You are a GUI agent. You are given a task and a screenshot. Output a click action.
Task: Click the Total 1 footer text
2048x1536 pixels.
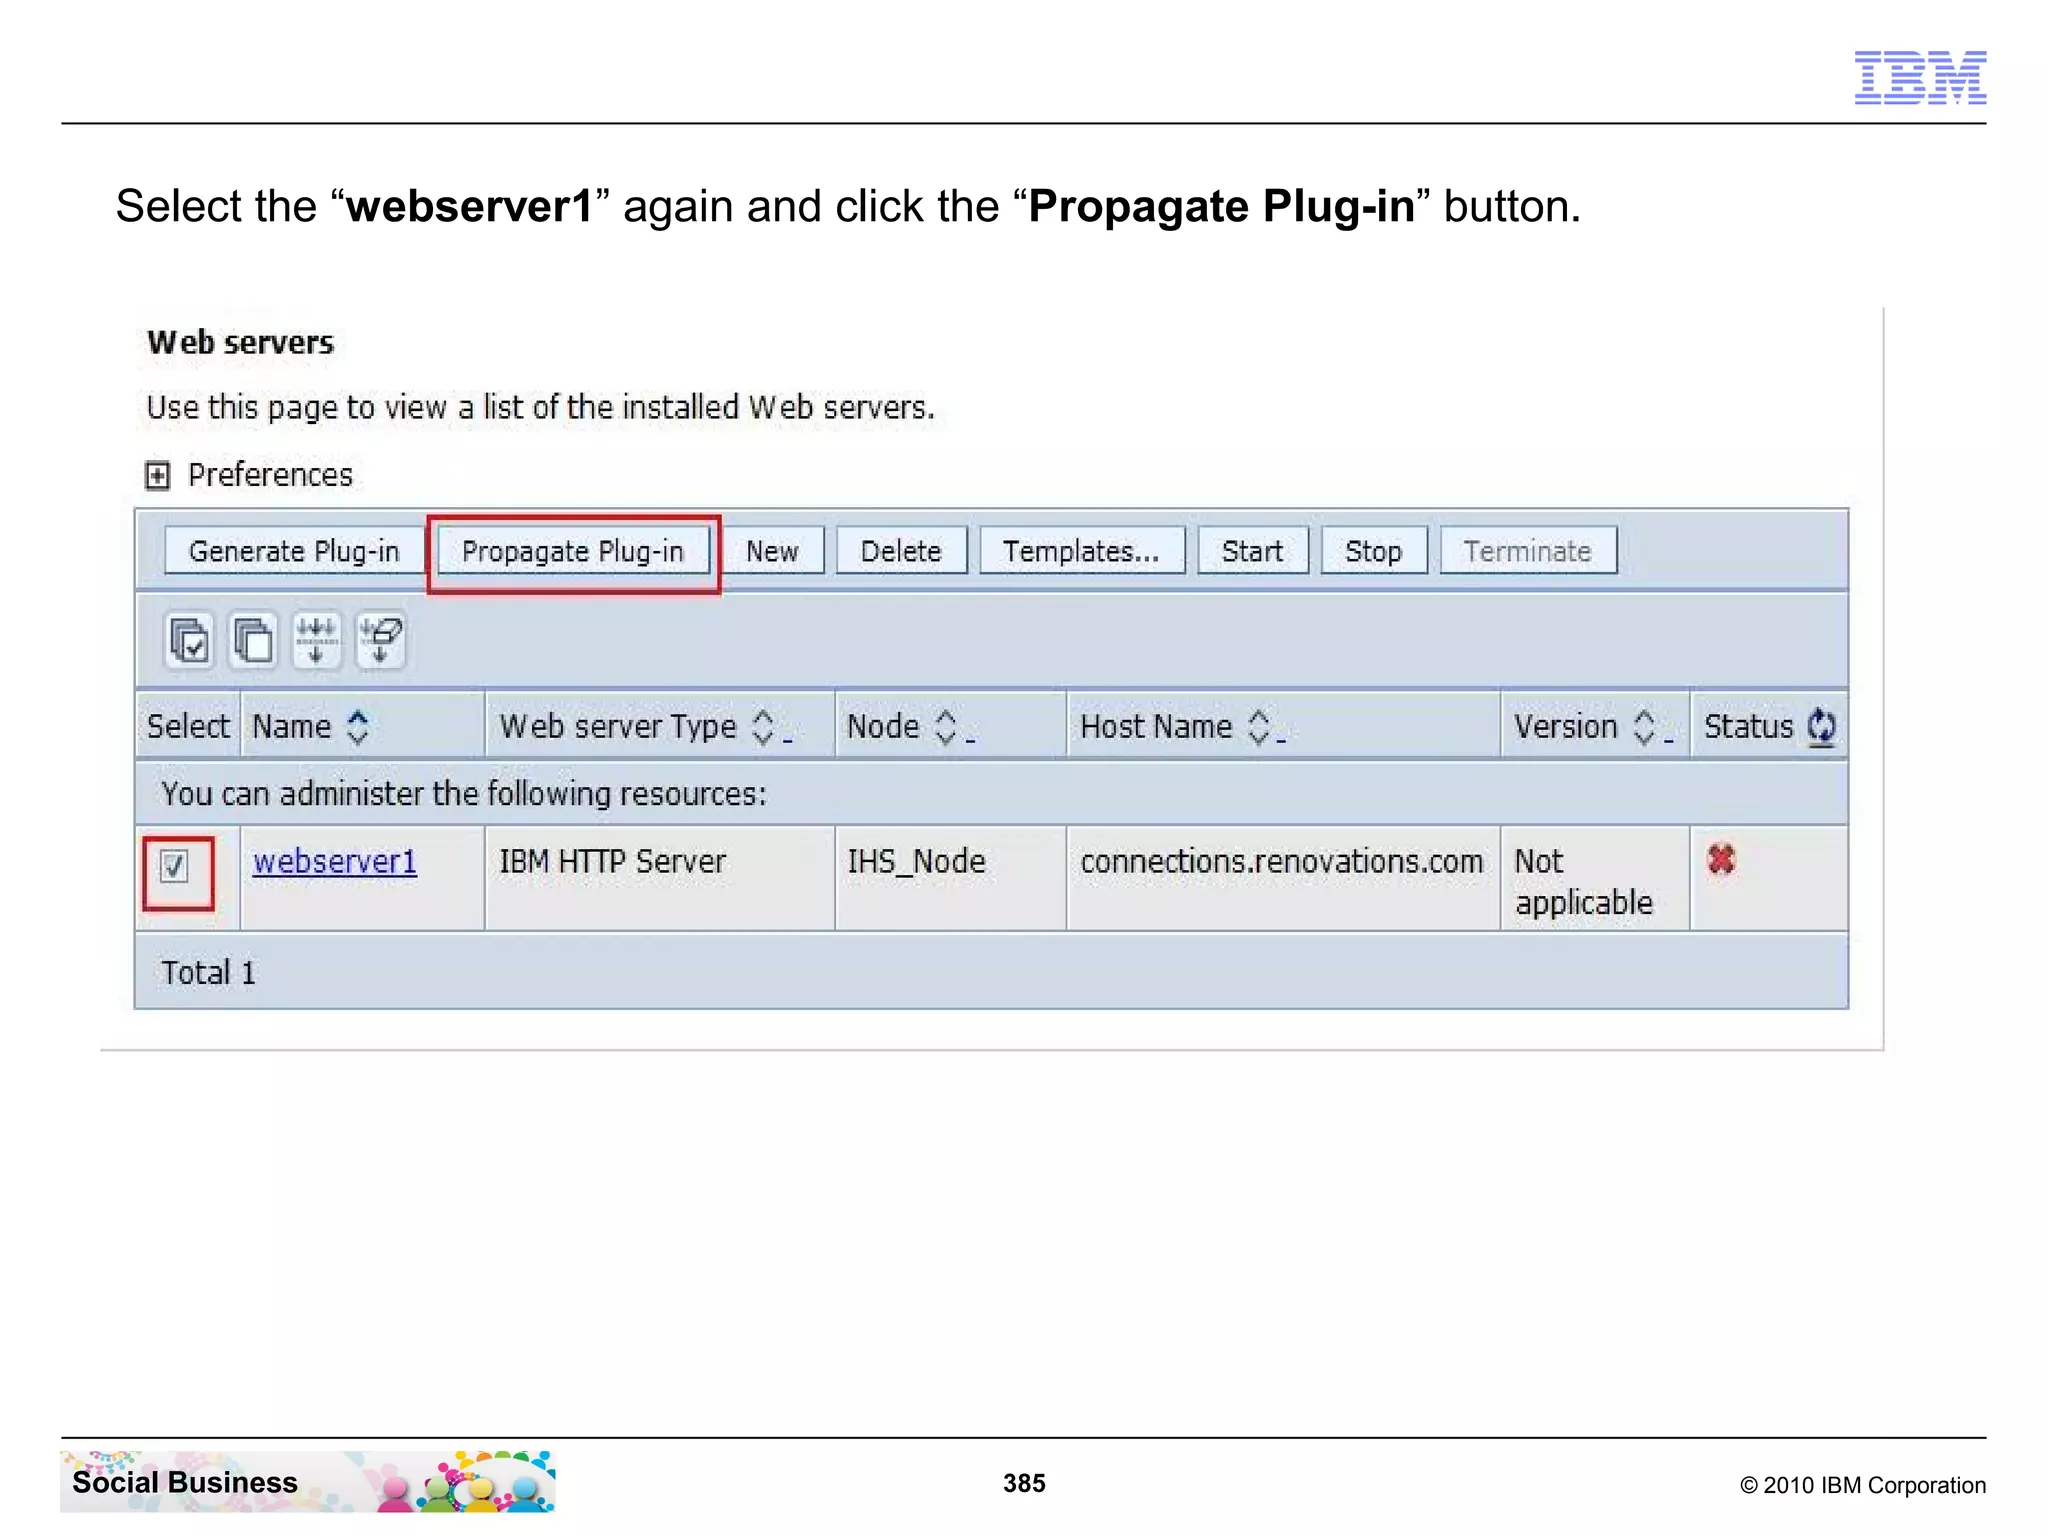(209, 972)
